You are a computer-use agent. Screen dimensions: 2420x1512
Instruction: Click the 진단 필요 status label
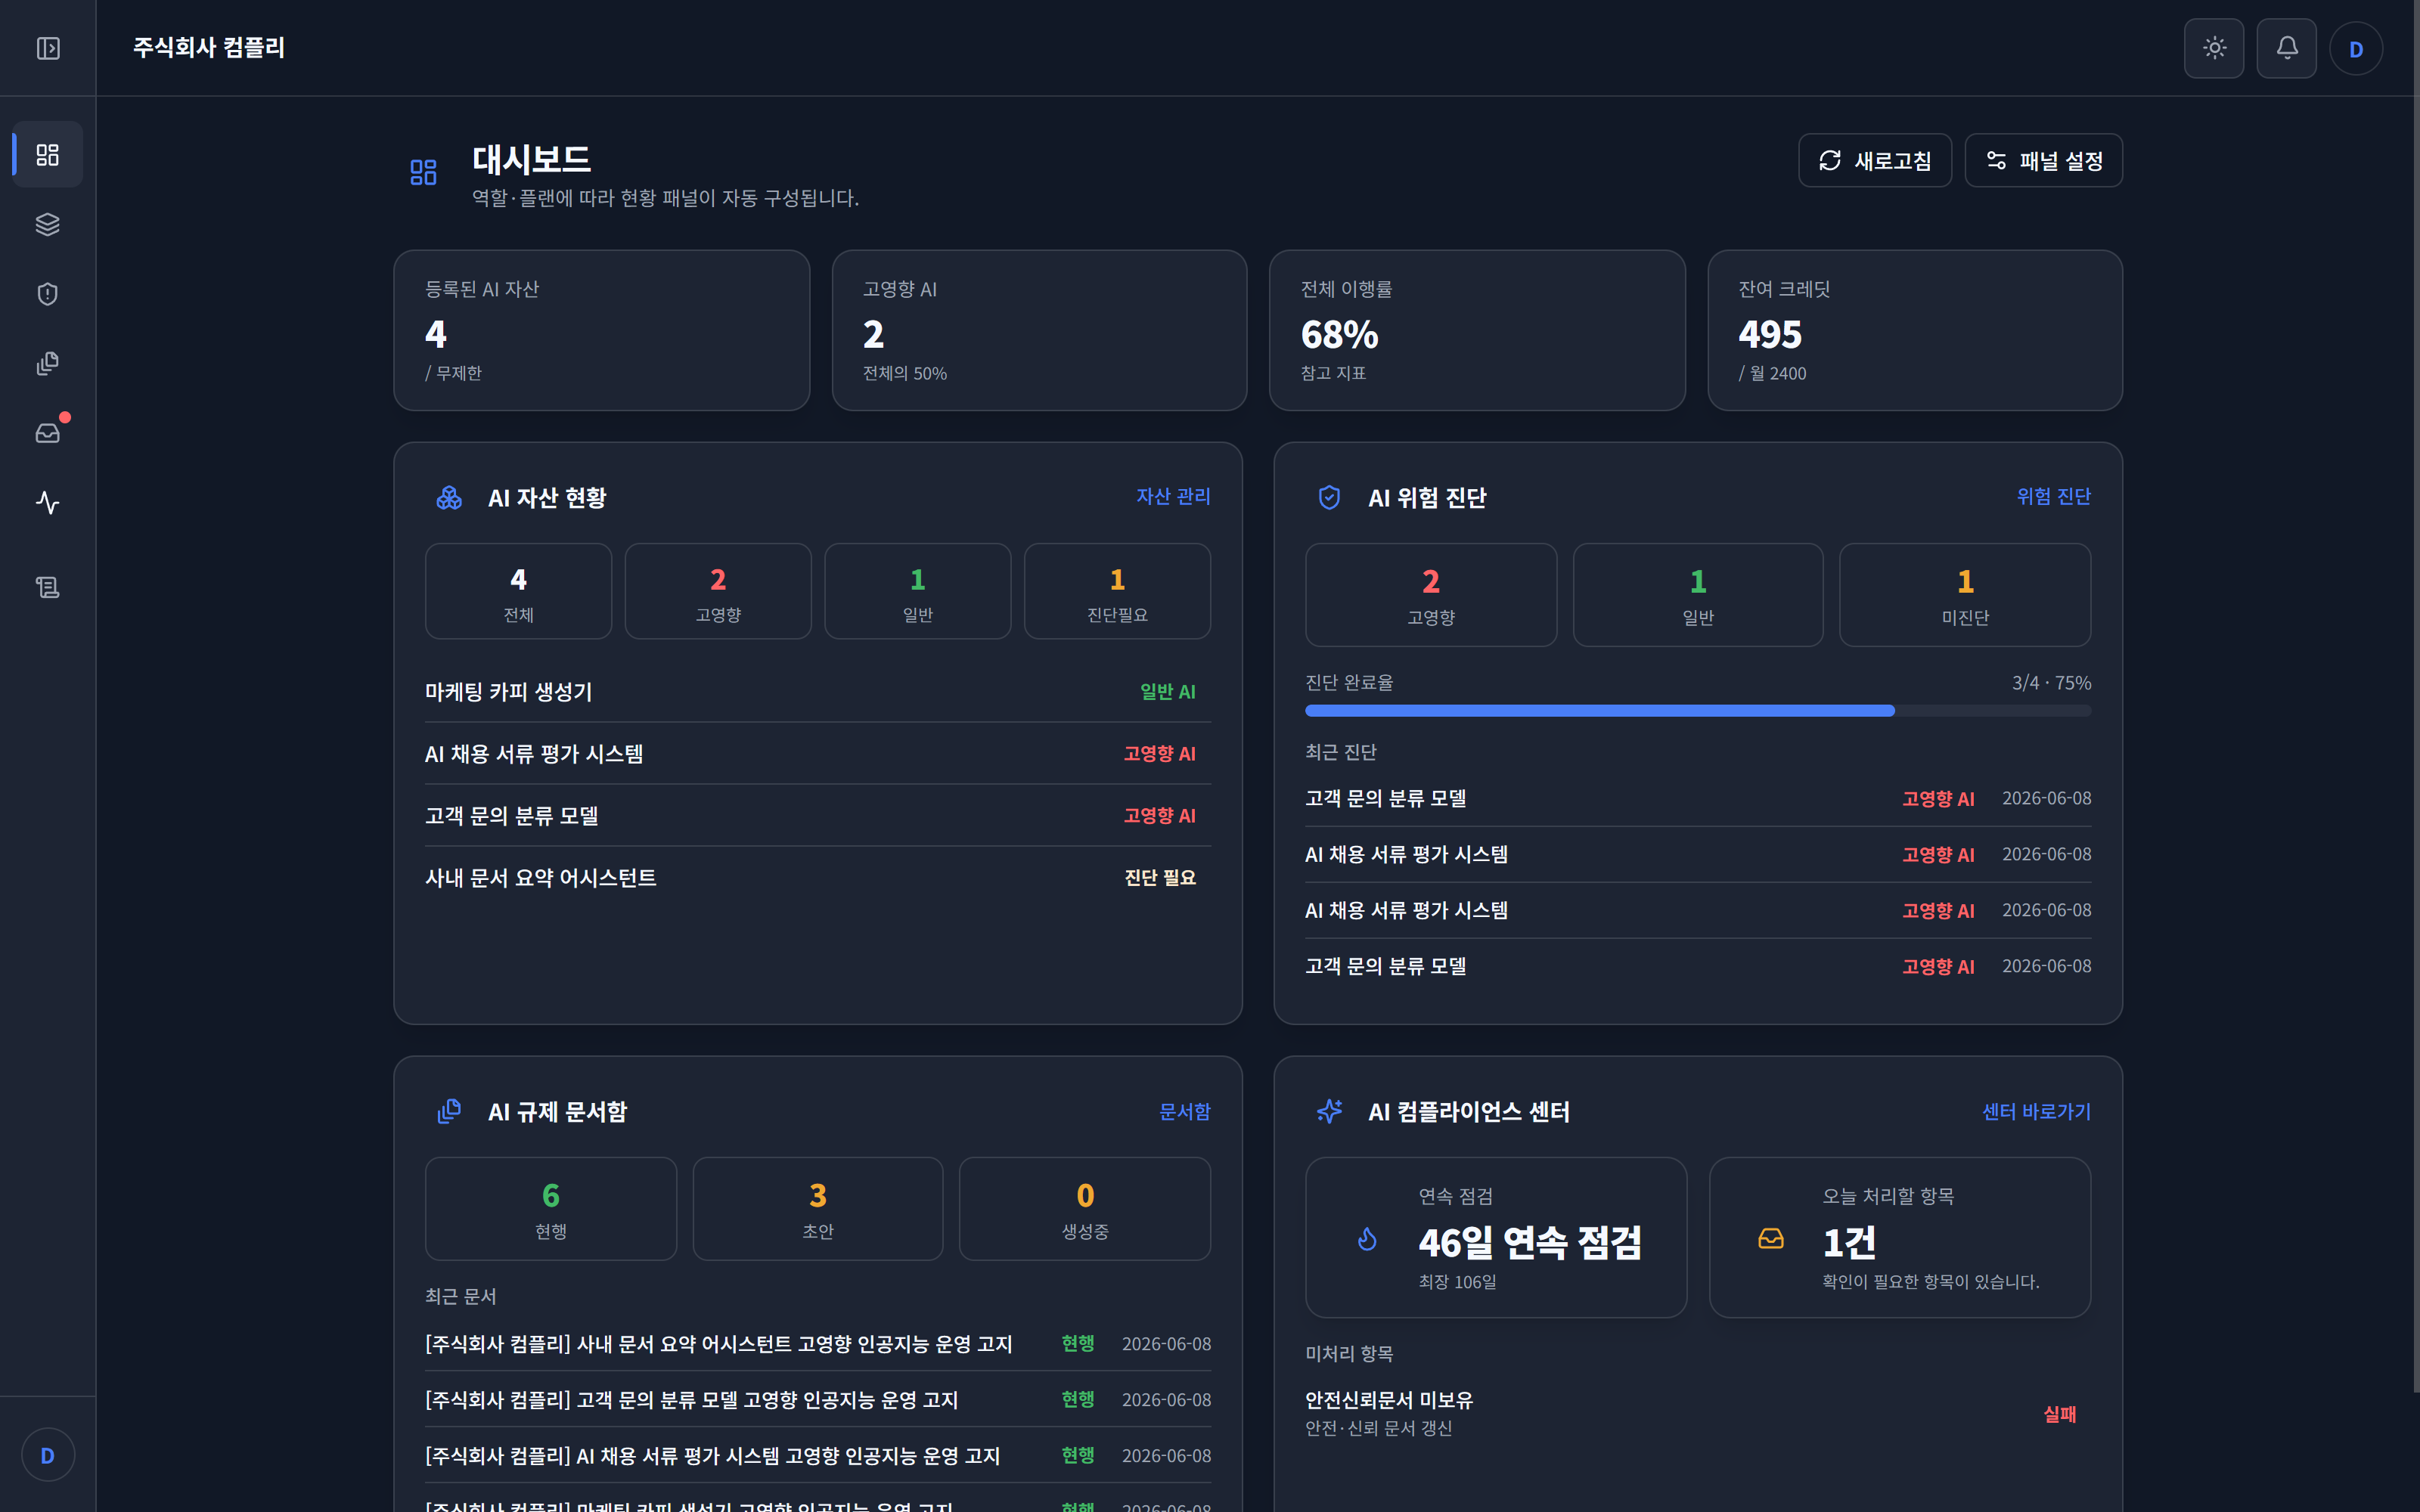tap(1160, 878)
